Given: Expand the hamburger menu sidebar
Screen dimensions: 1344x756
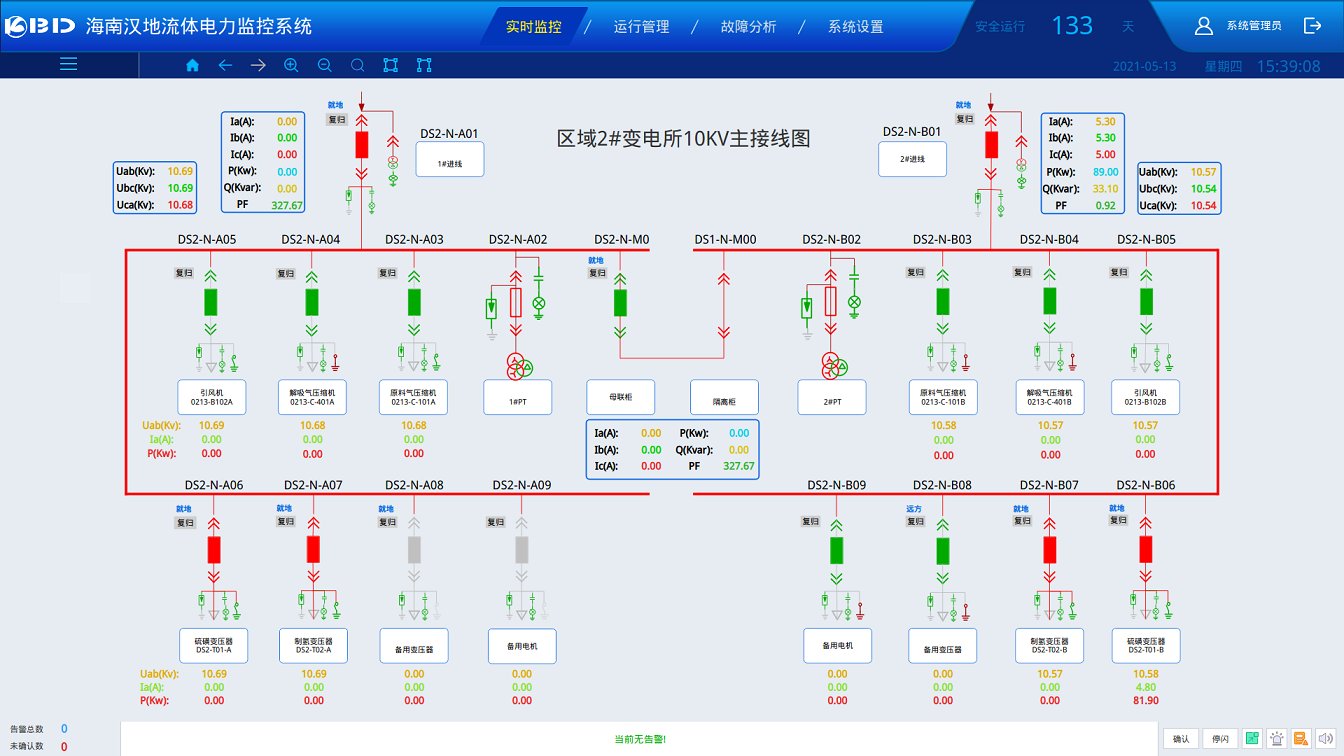Looking at the screenshot, I should pos(68,65).
